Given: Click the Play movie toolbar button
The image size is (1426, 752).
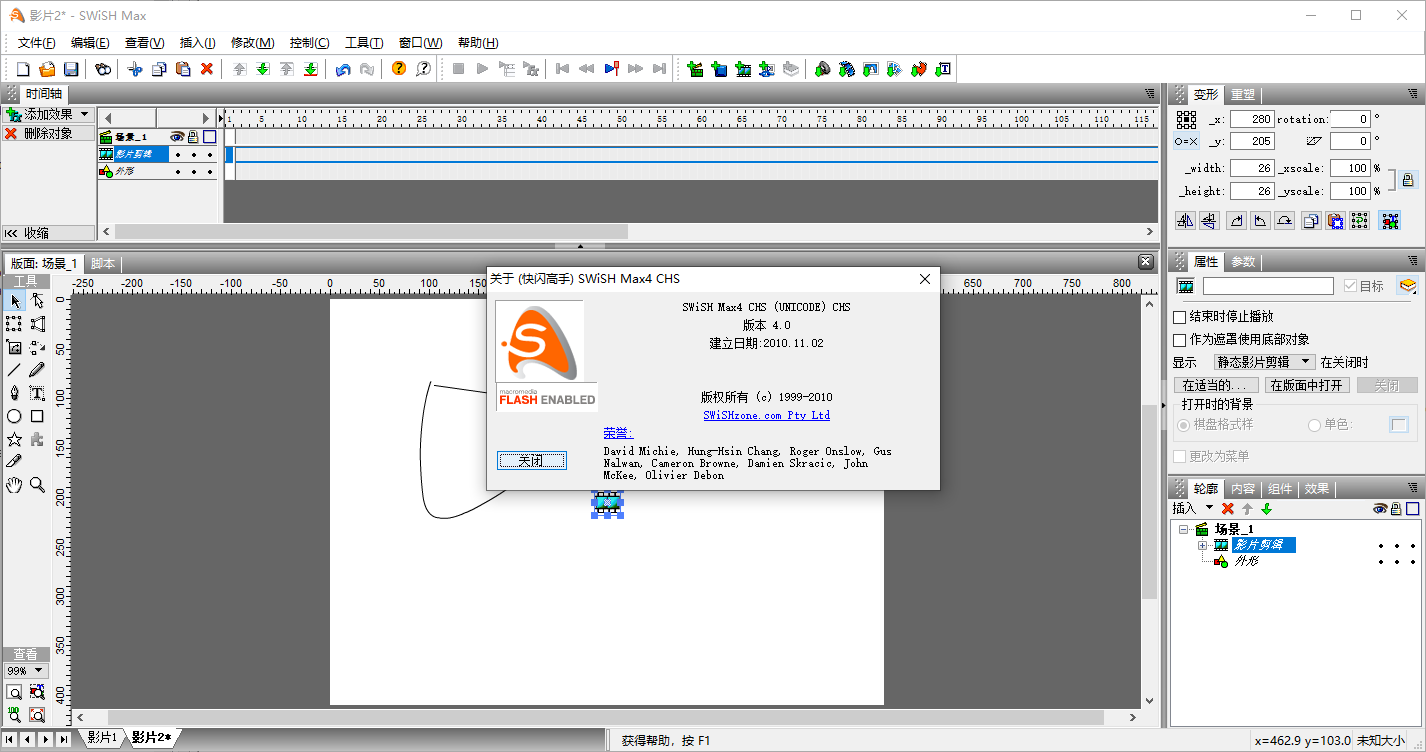Looking at the screenshot, I should (482, 69).
